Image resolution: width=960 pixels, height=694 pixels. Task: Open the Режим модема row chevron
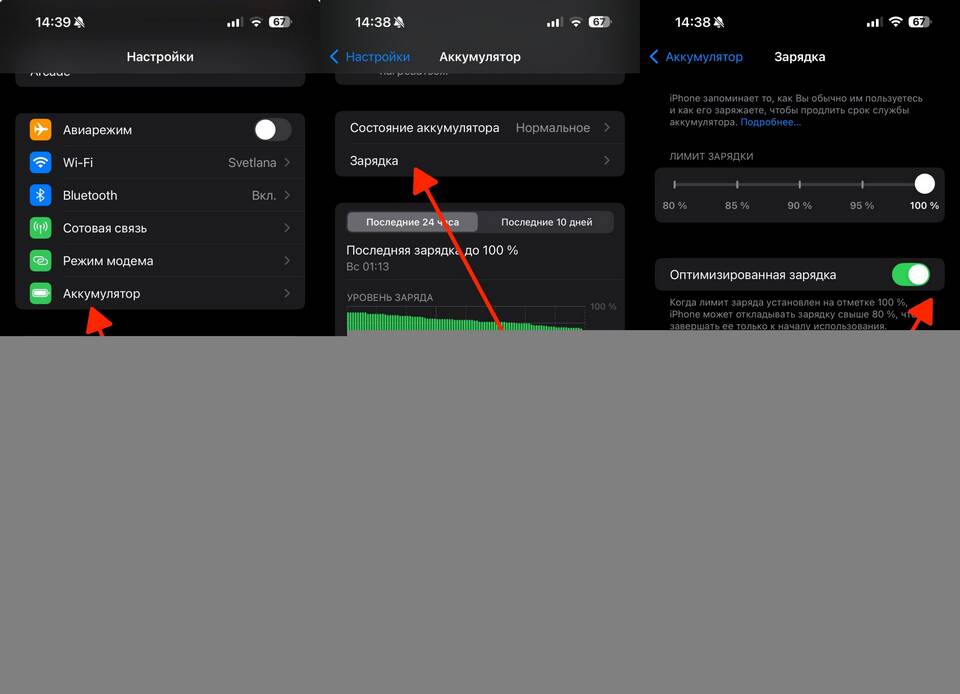[287, 261]
